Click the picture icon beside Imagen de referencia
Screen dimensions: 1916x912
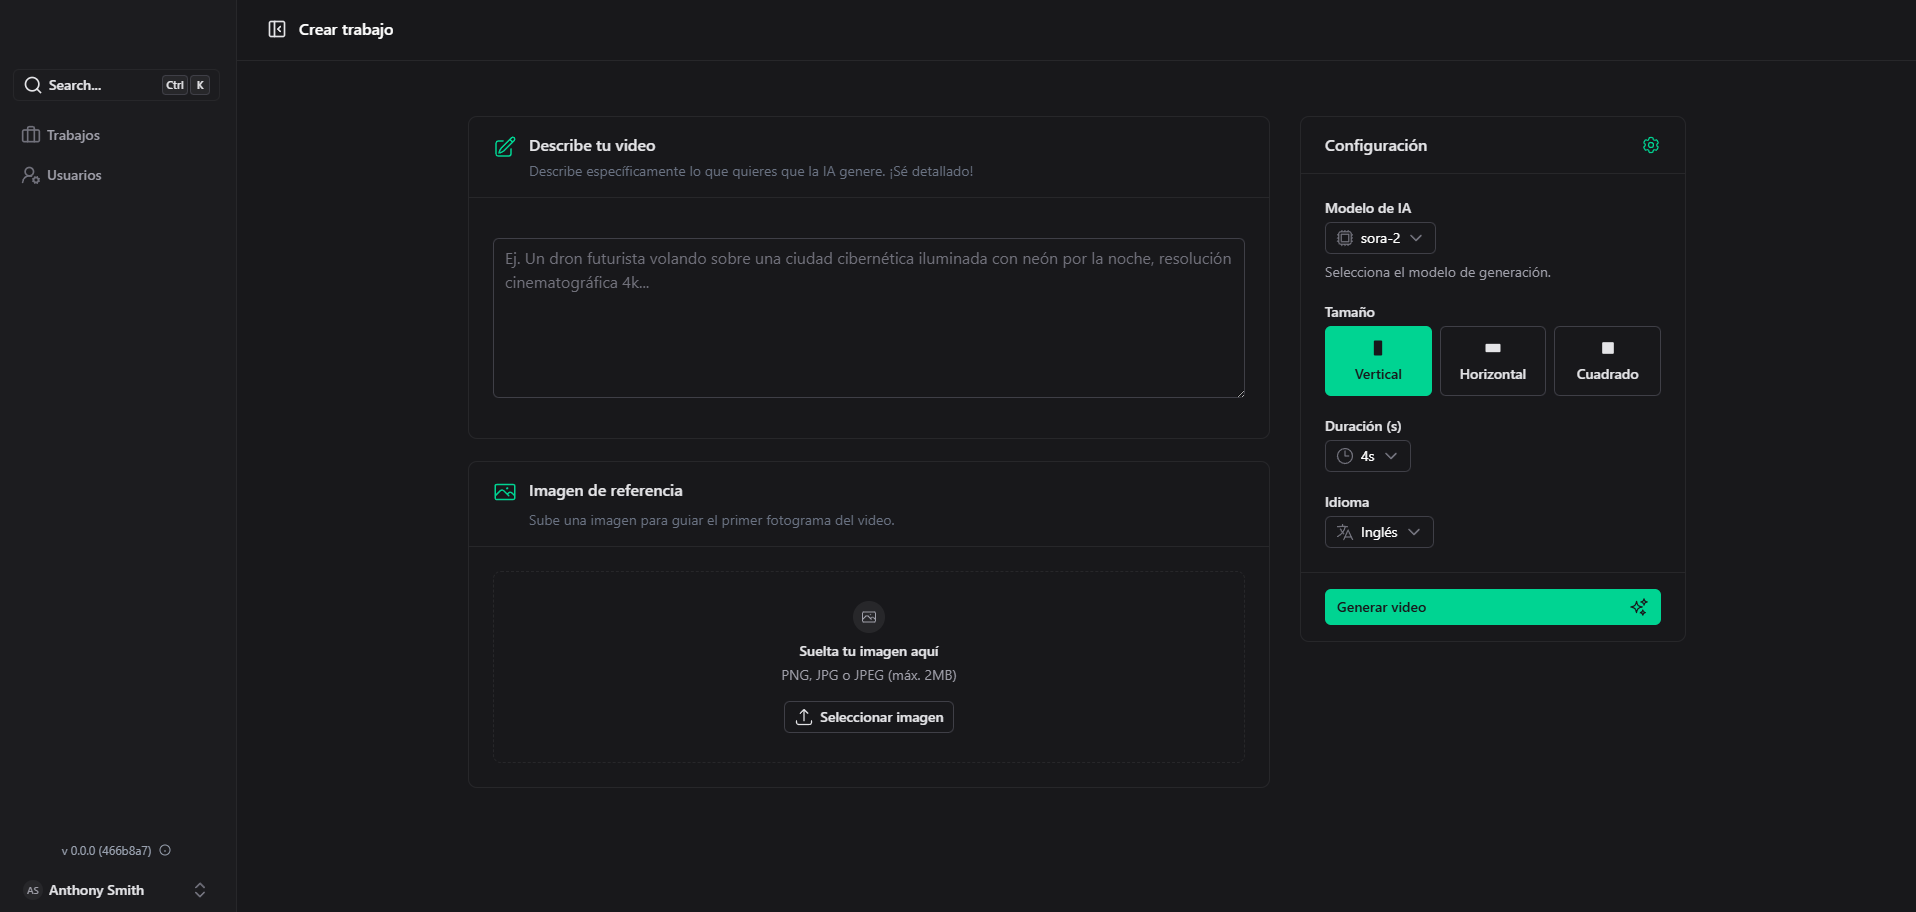click(x=505, y=492)
